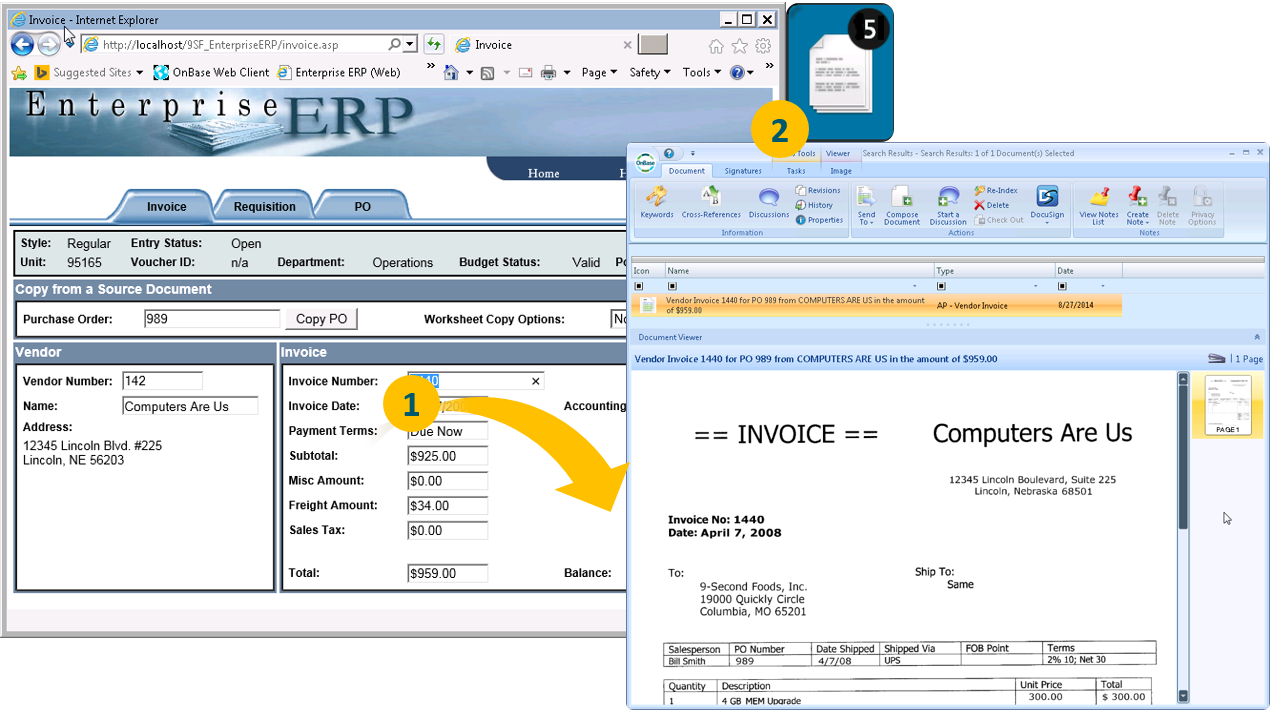Click IE home page icon in command bar
The height and width of the screenshot is (720, 1280).
tap(451, 72)
